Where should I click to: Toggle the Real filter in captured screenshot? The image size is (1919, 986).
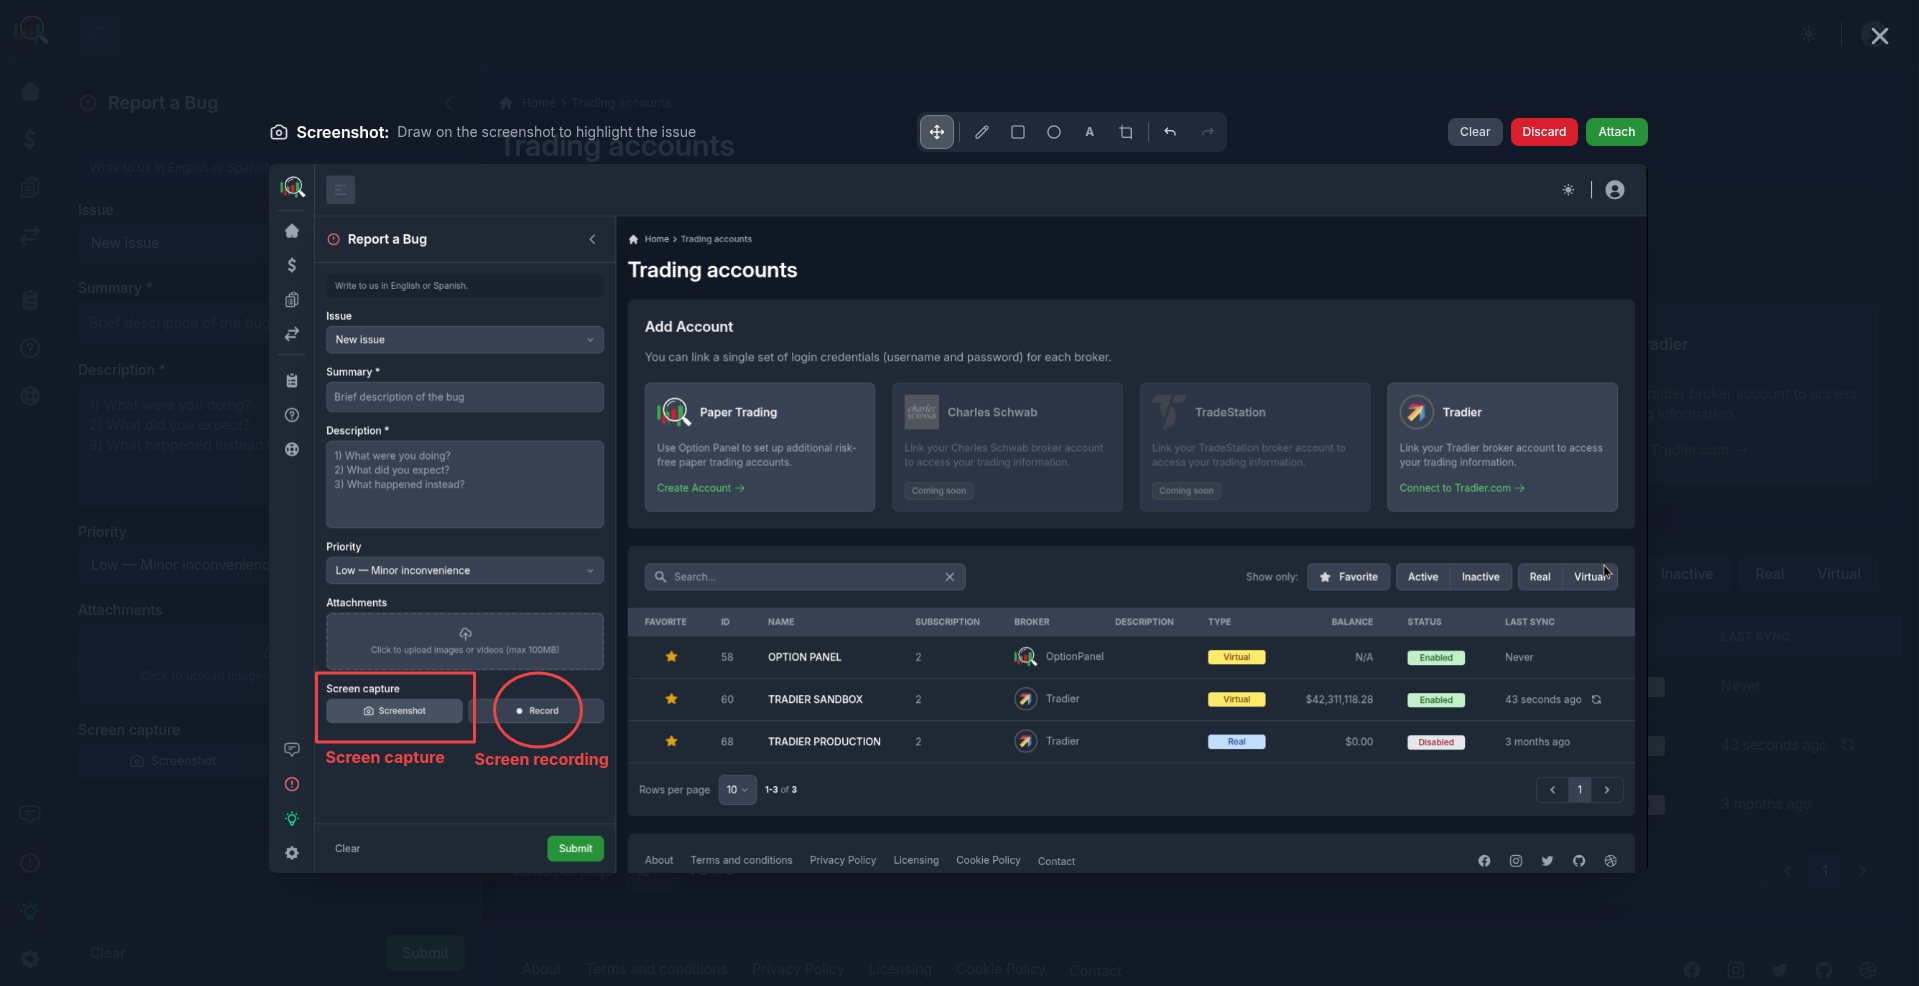(x=1540, y=577)
